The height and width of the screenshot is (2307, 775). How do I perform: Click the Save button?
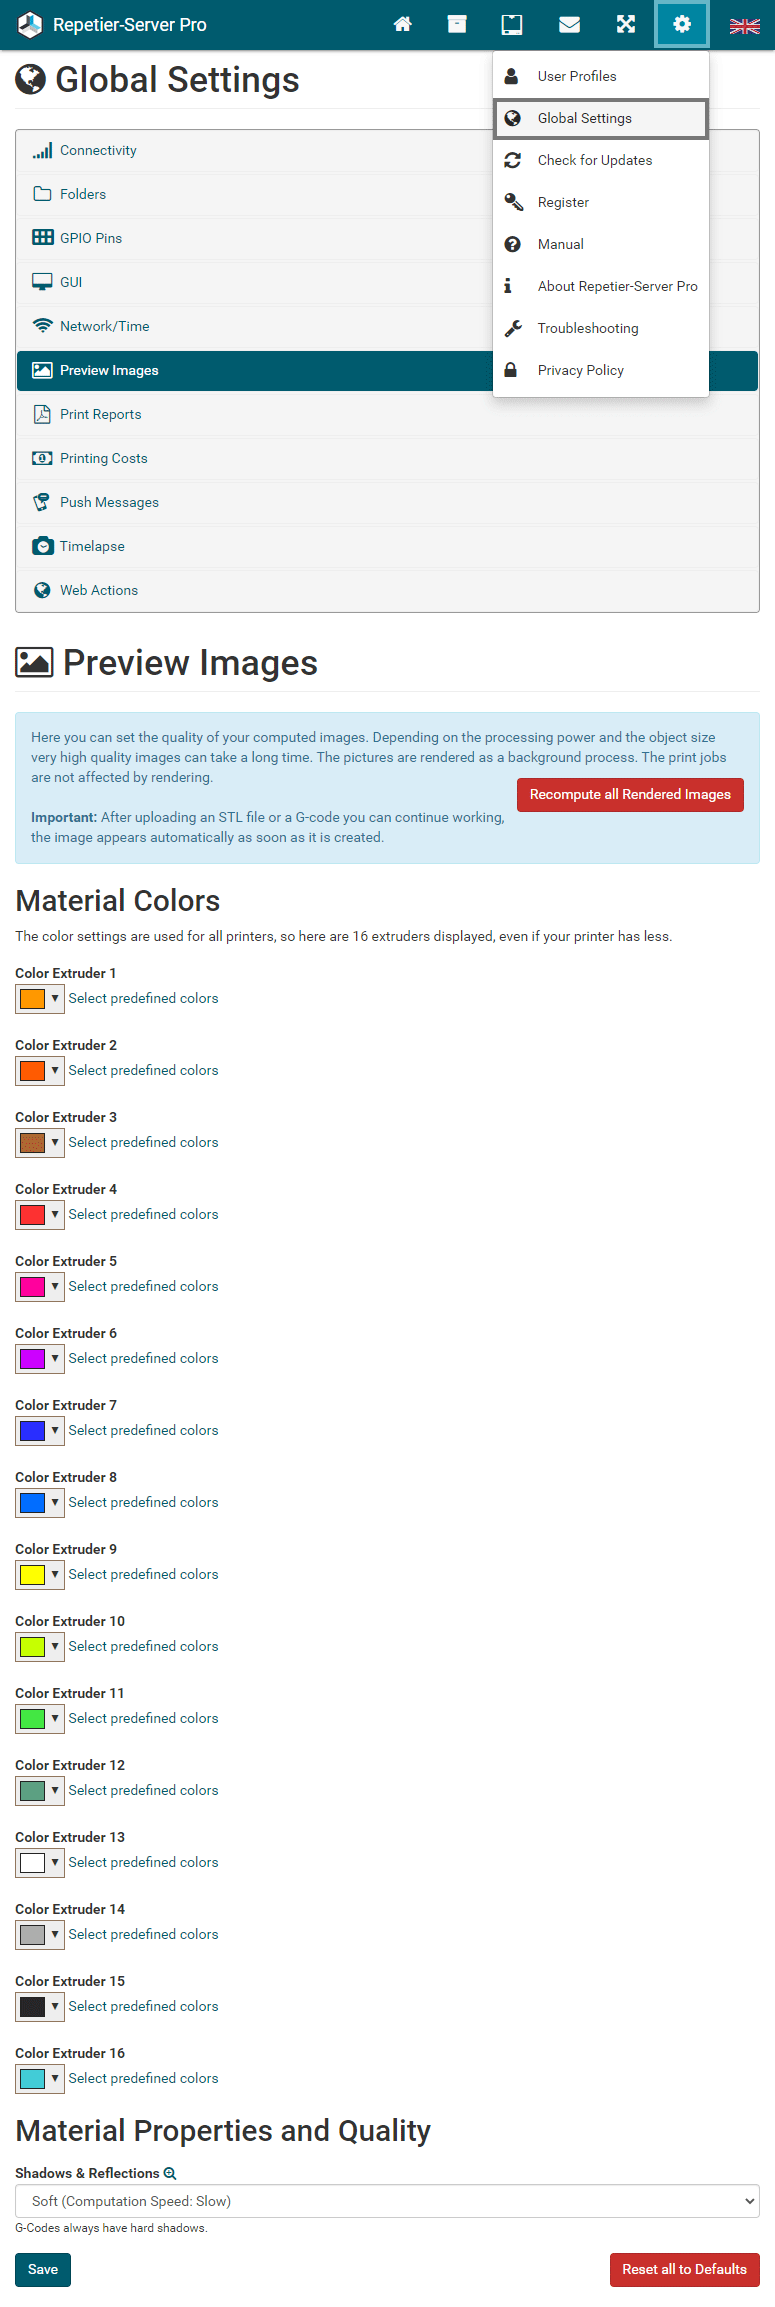click(43, 2269)
